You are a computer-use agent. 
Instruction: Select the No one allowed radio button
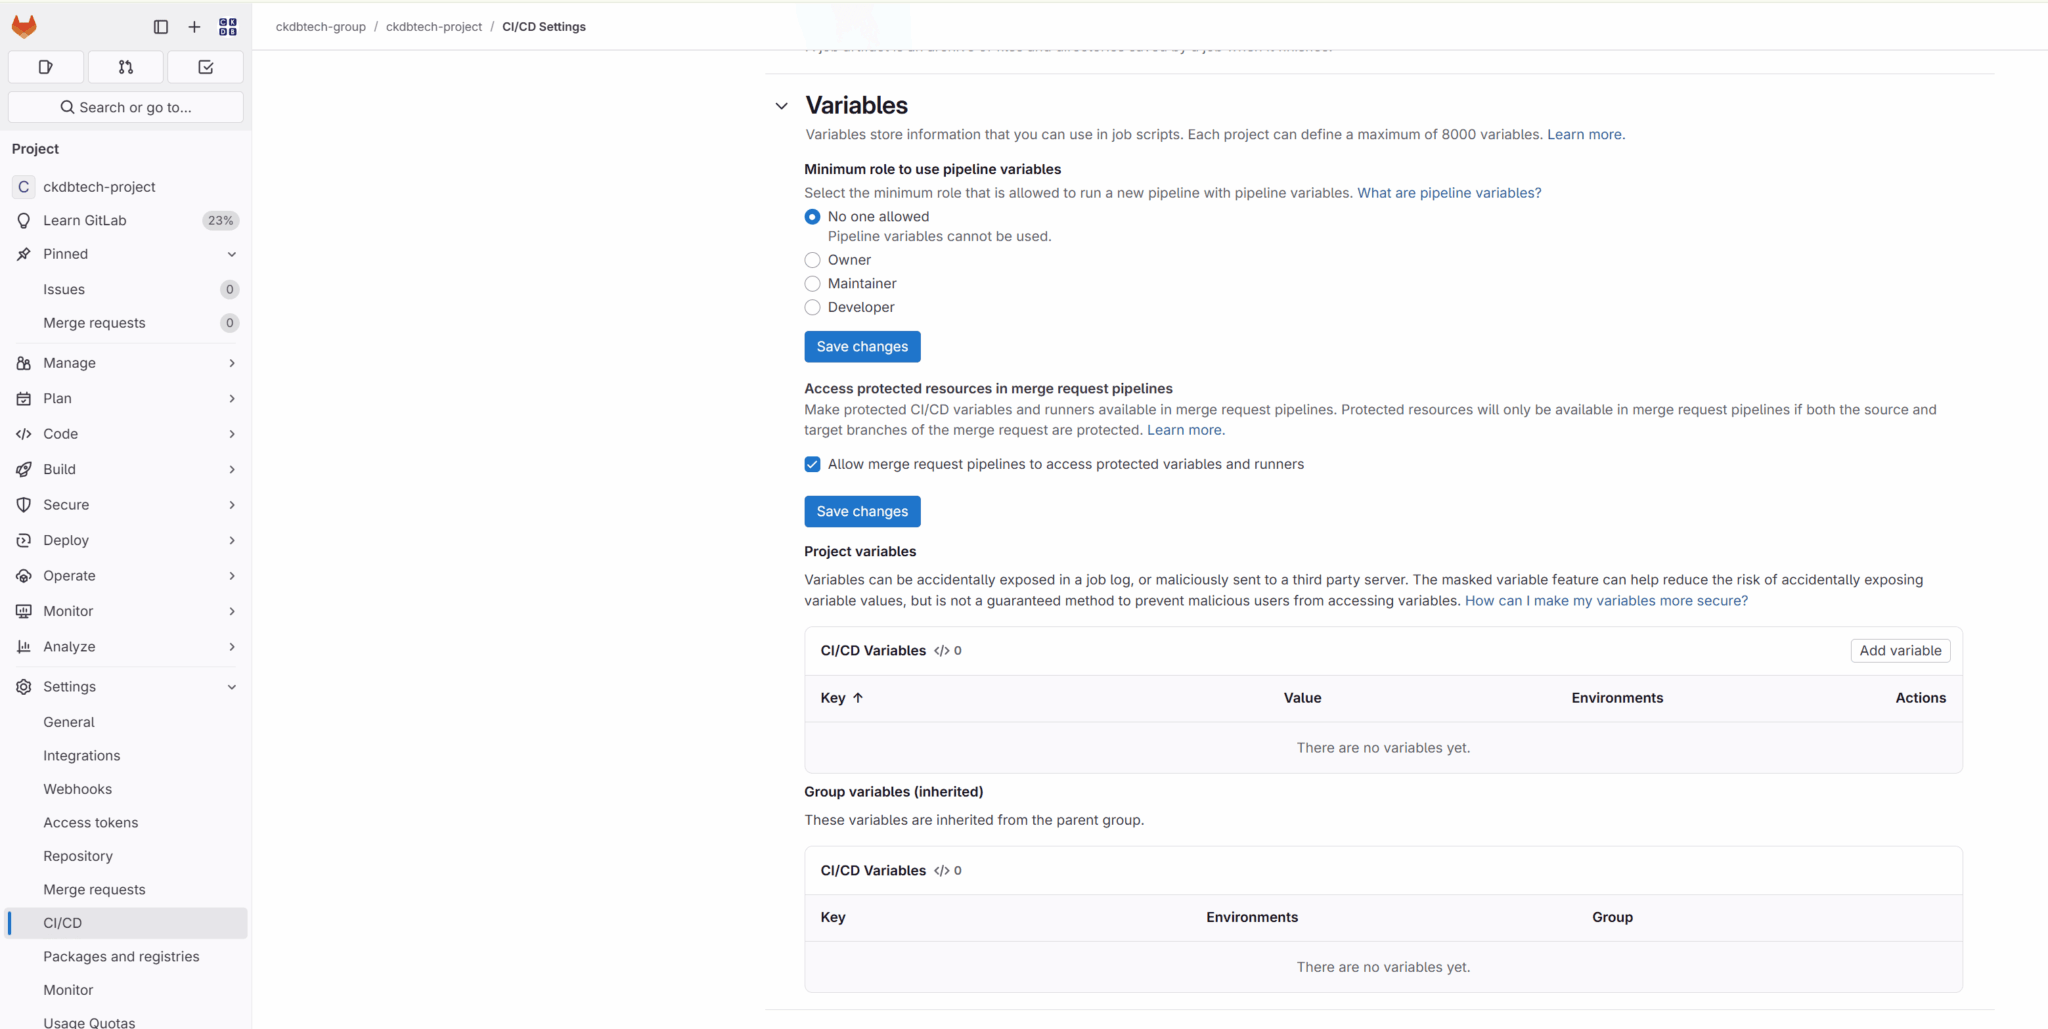[811, 216]
